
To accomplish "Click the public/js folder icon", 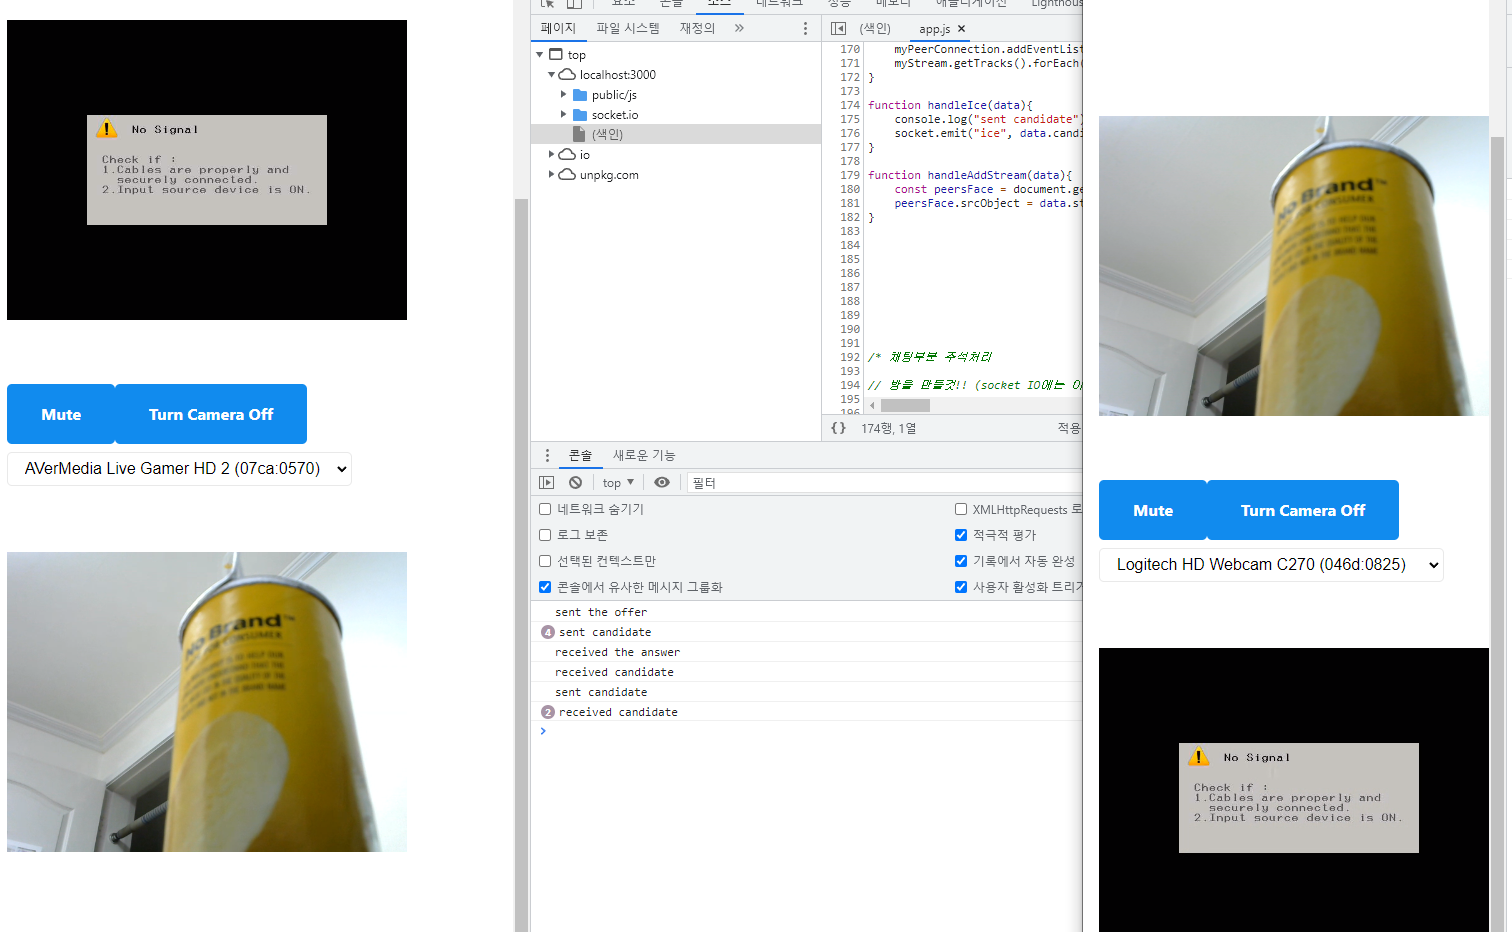I will 580,95.
